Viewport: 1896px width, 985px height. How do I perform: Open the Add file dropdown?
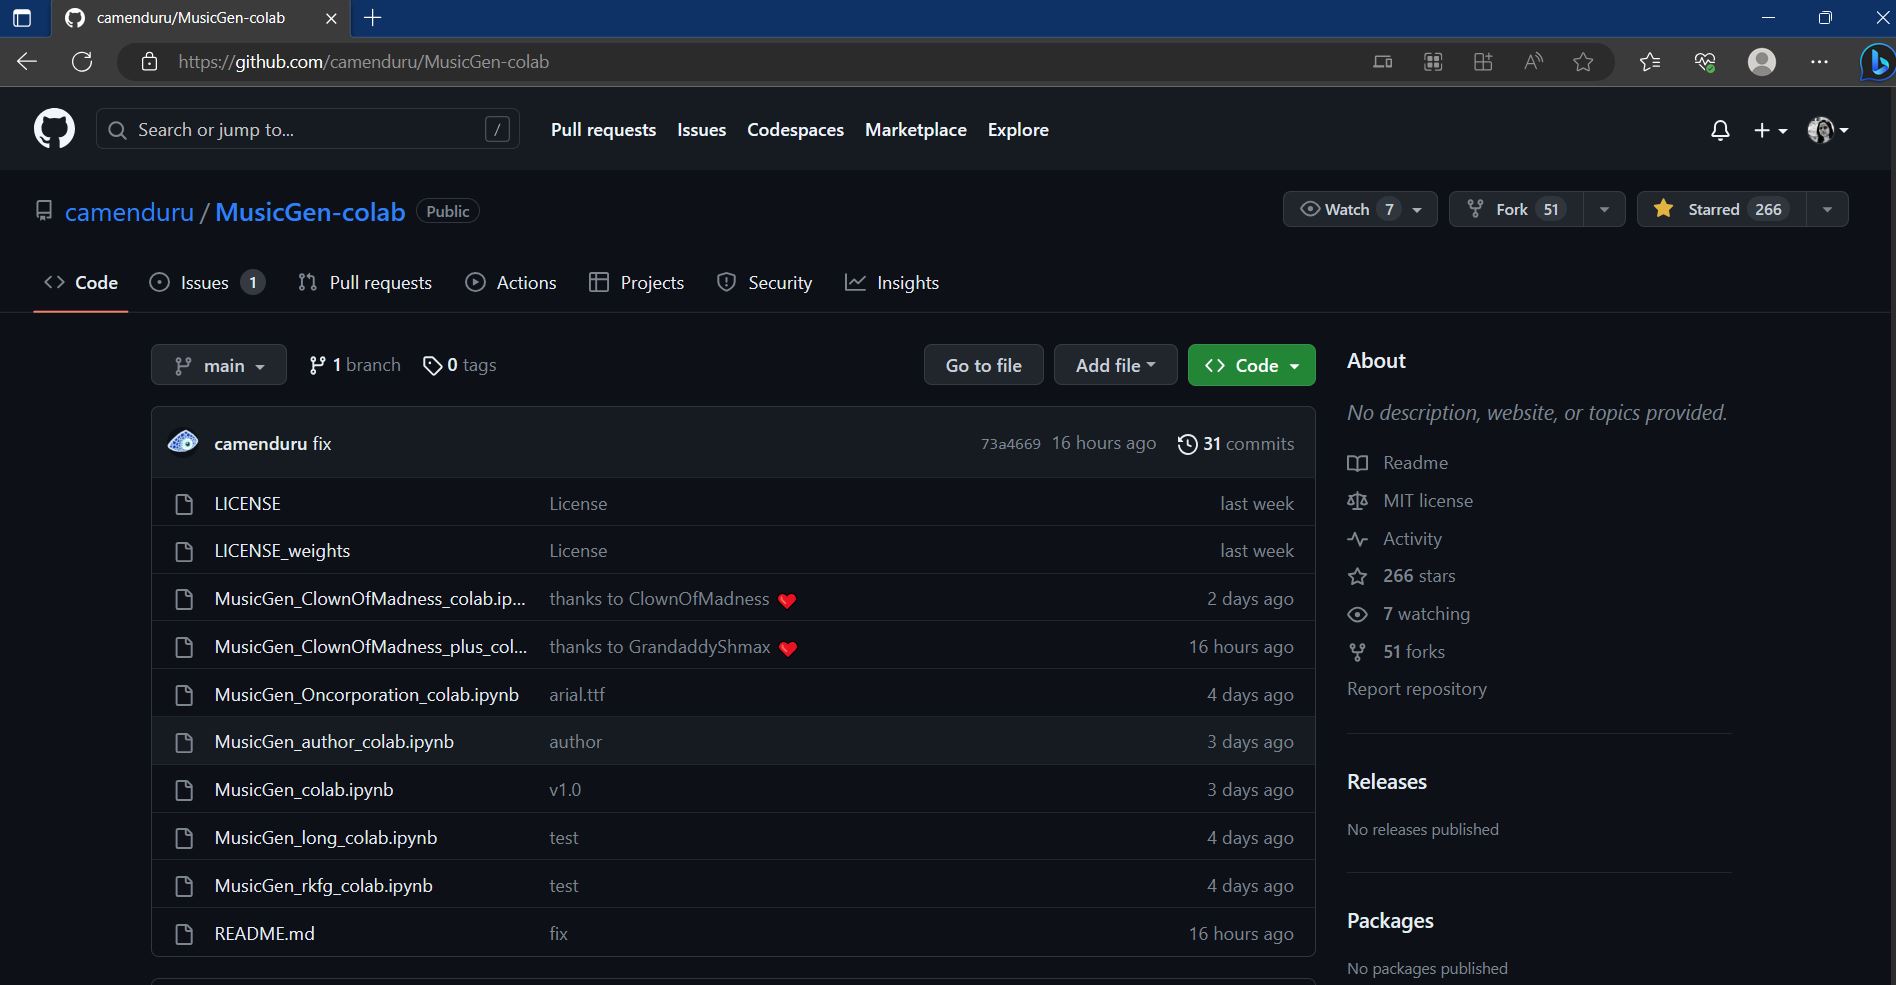tap(1115, 365)
